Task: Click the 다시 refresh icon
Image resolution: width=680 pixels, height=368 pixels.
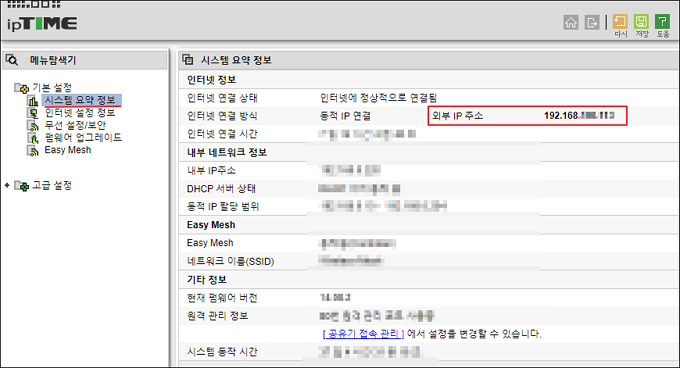Action: tap(620, 22)
